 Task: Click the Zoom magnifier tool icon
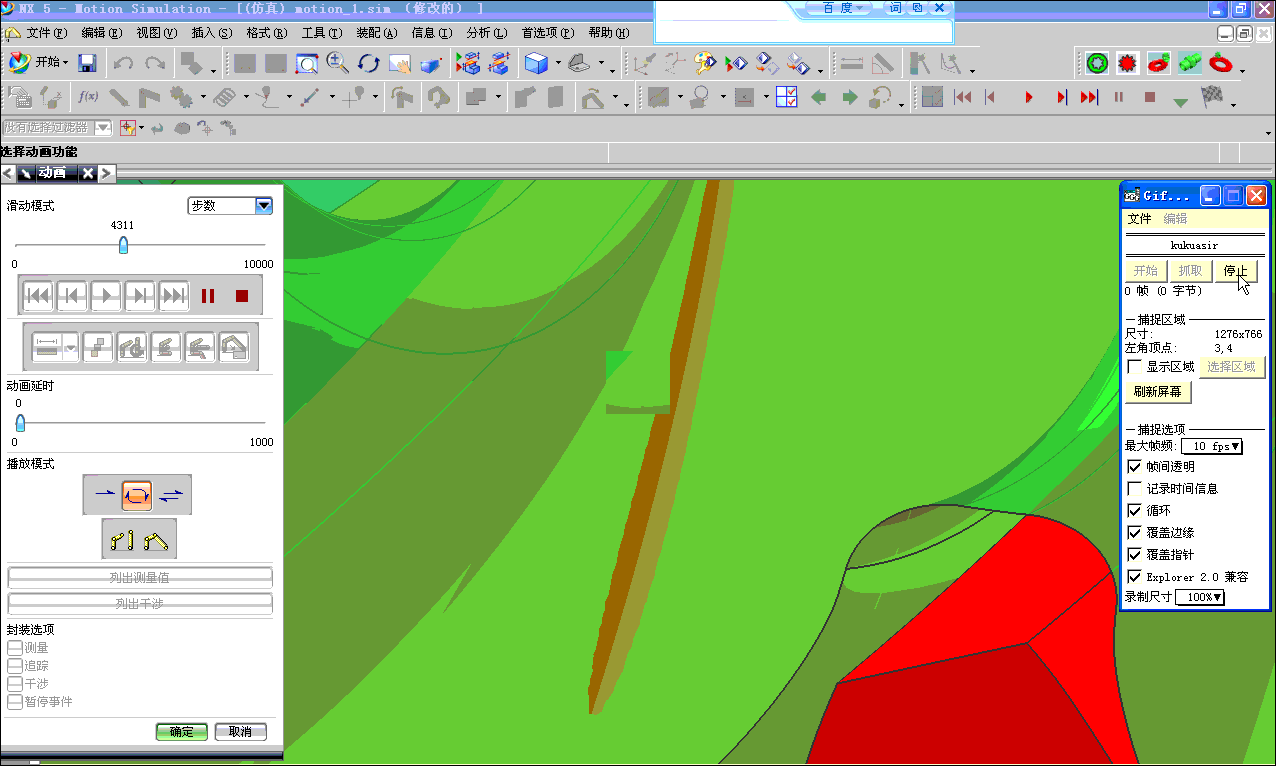338,63
